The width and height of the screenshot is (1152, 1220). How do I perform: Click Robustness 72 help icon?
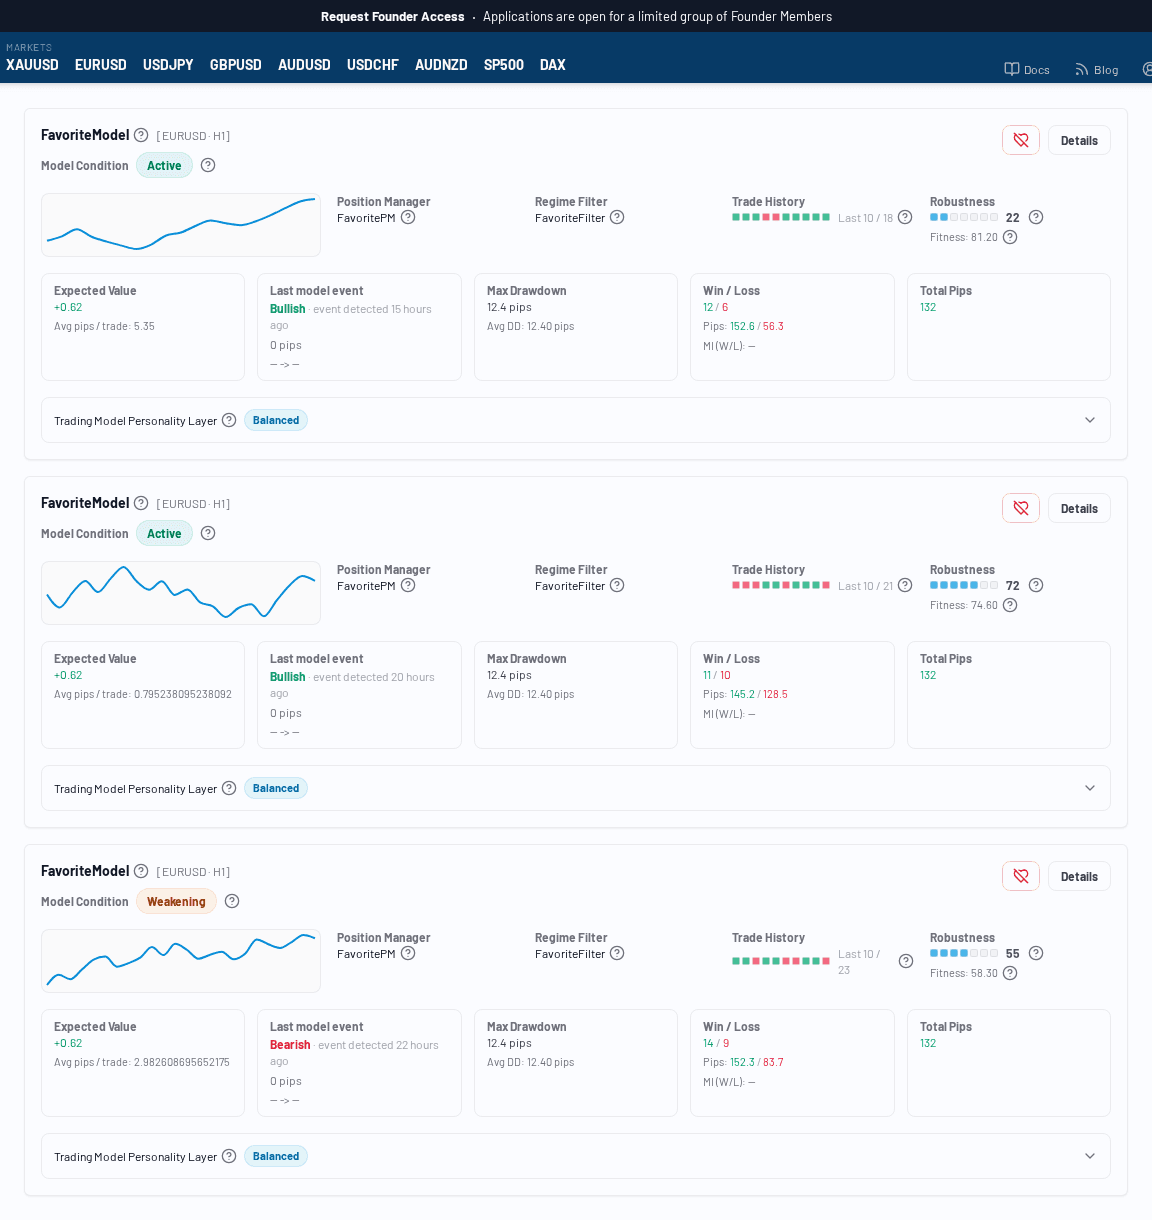coord(1036,585)
